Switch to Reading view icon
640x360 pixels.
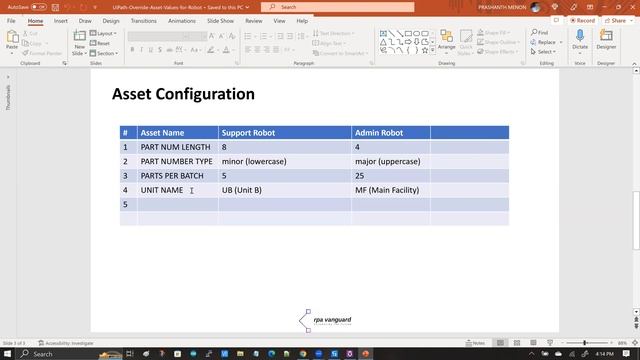click(533, 343)
